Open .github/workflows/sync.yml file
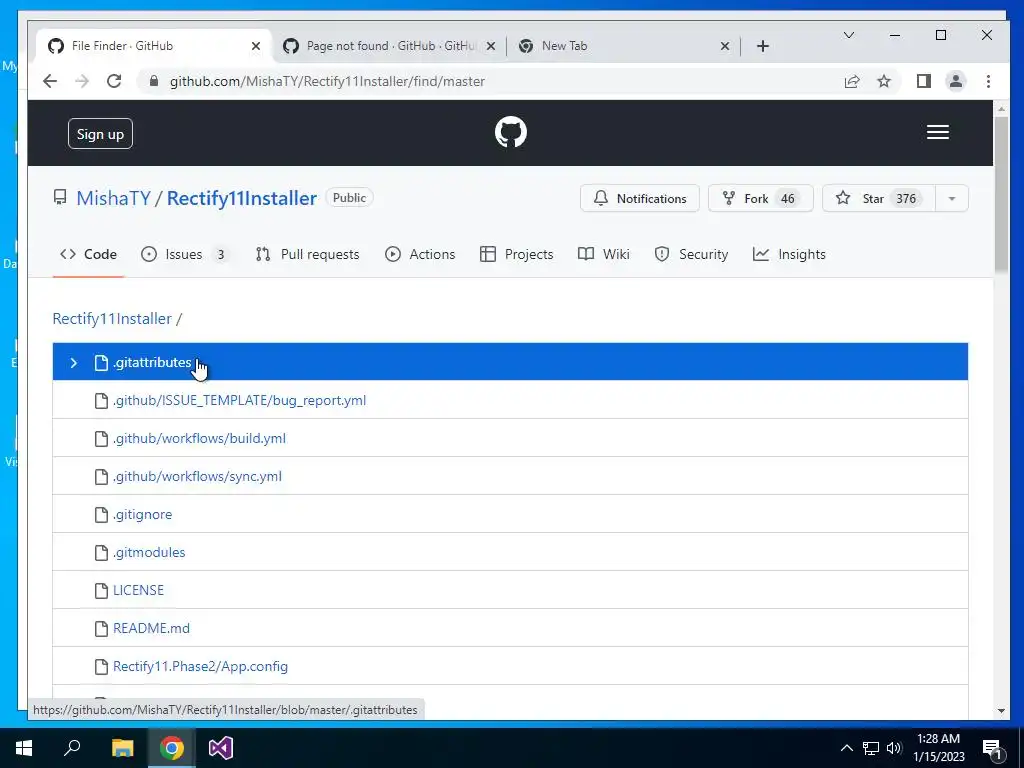Viewport: 1024px width, 768px height. tap(197, 476)
